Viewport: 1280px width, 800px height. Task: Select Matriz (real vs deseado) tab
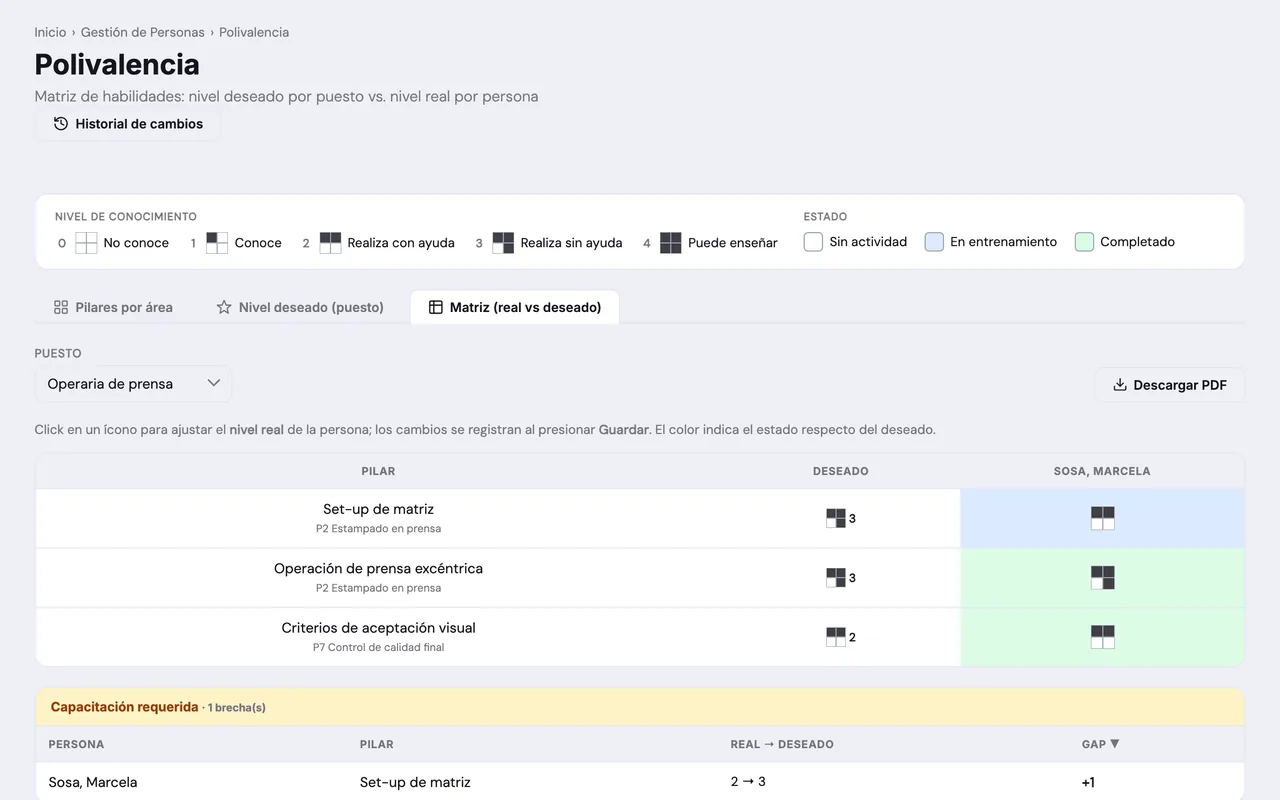[x=515, y=307]
